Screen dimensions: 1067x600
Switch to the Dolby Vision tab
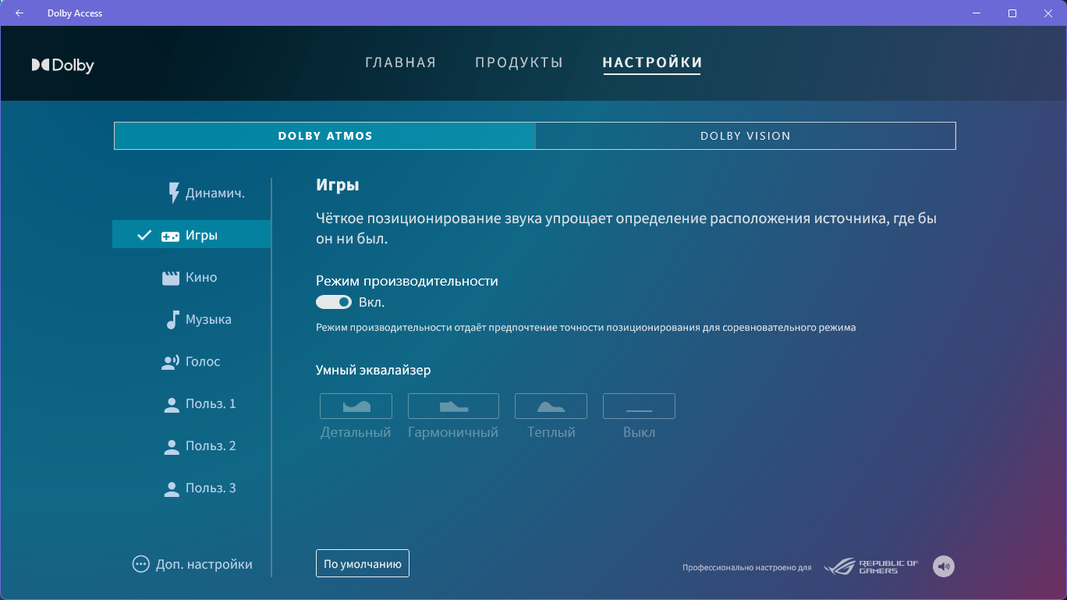[746, 136]
